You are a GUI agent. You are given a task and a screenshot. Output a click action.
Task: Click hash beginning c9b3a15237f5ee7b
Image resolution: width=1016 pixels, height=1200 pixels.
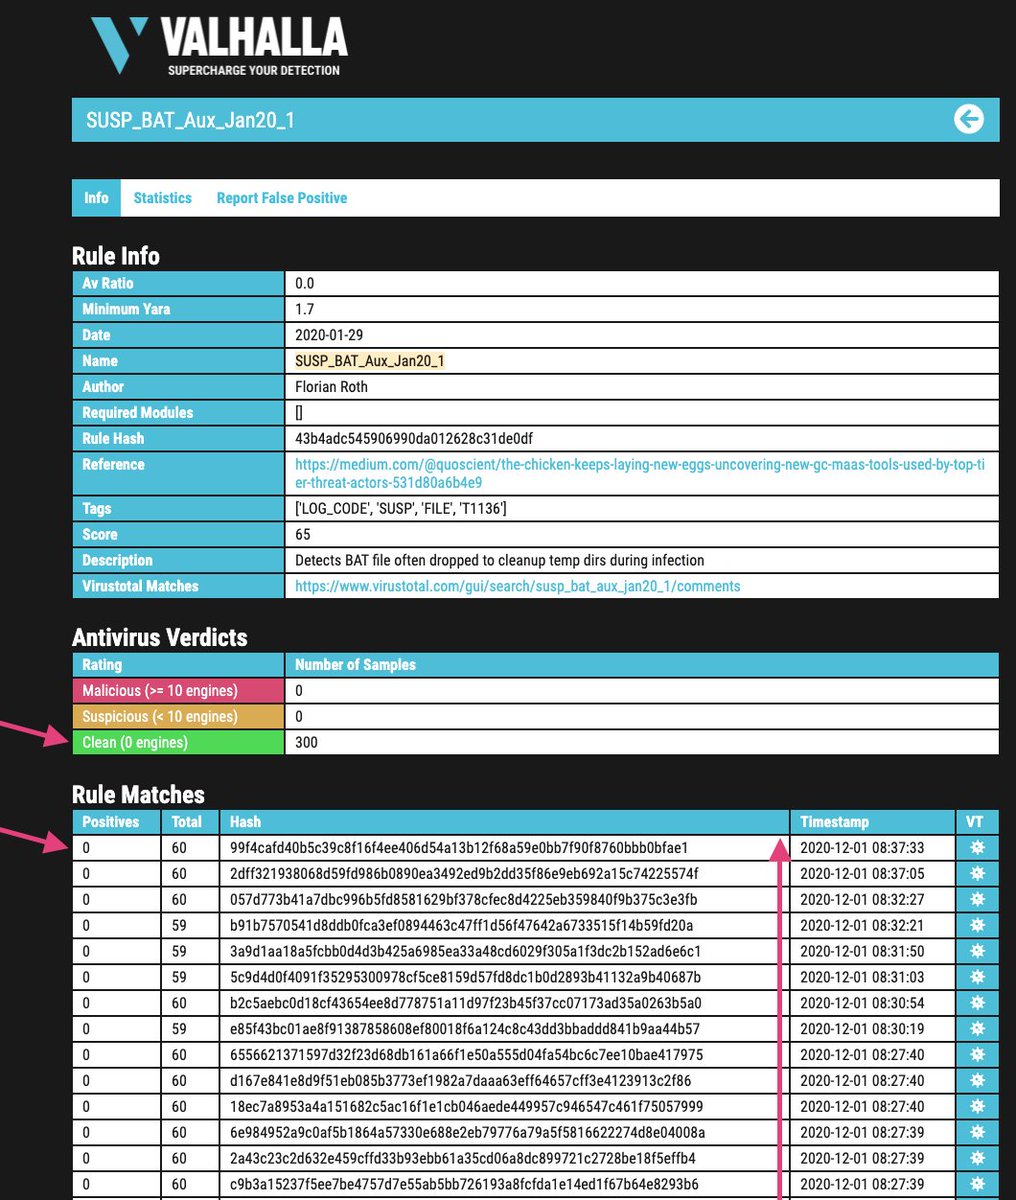point(463,1185)
